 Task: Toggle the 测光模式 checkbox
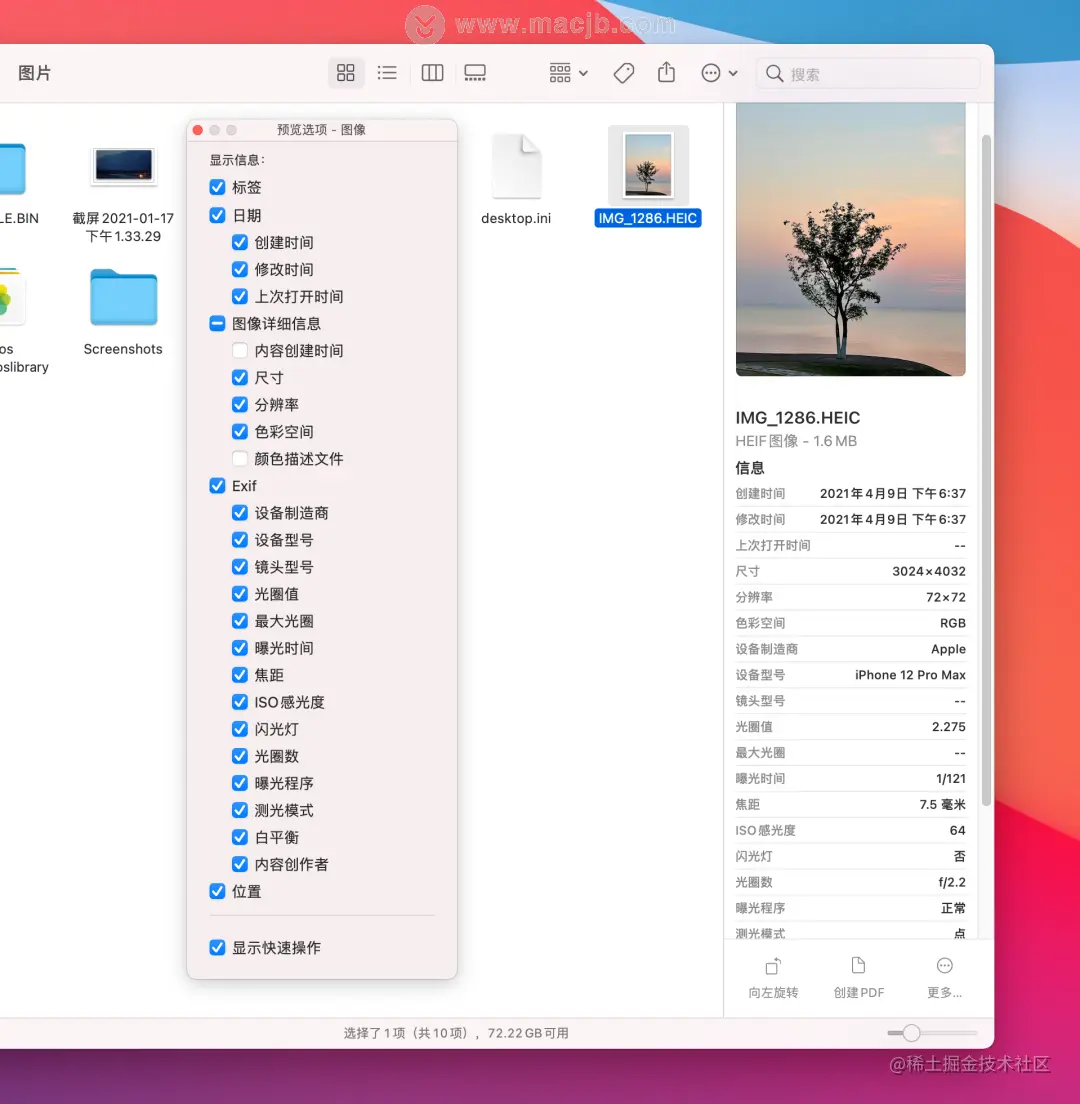click(240, 810)
